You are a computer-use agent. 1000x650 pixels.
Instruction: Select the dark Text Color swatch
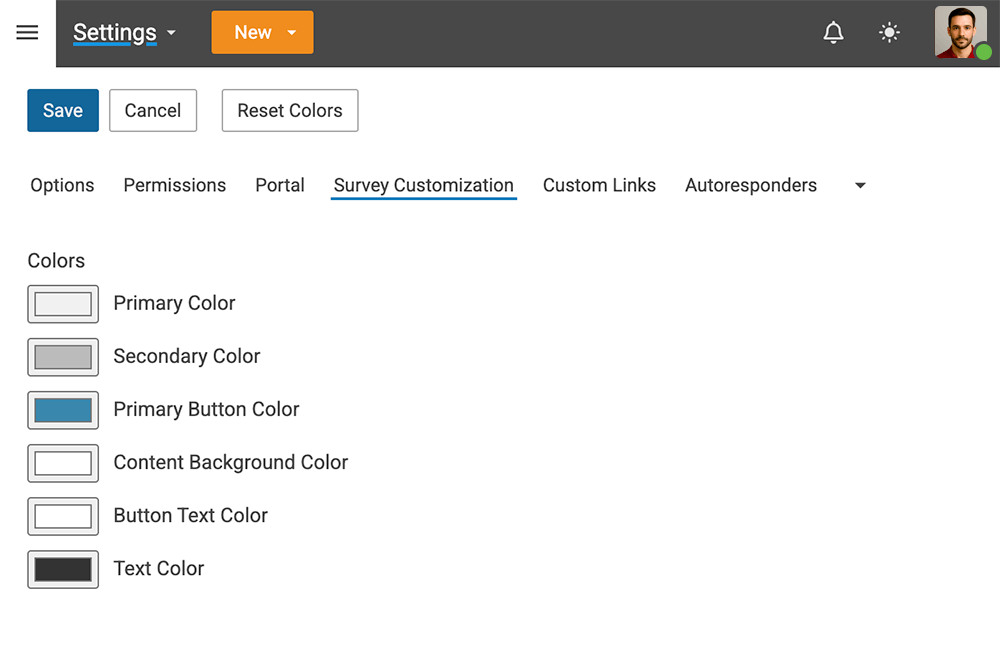[63, 569]
